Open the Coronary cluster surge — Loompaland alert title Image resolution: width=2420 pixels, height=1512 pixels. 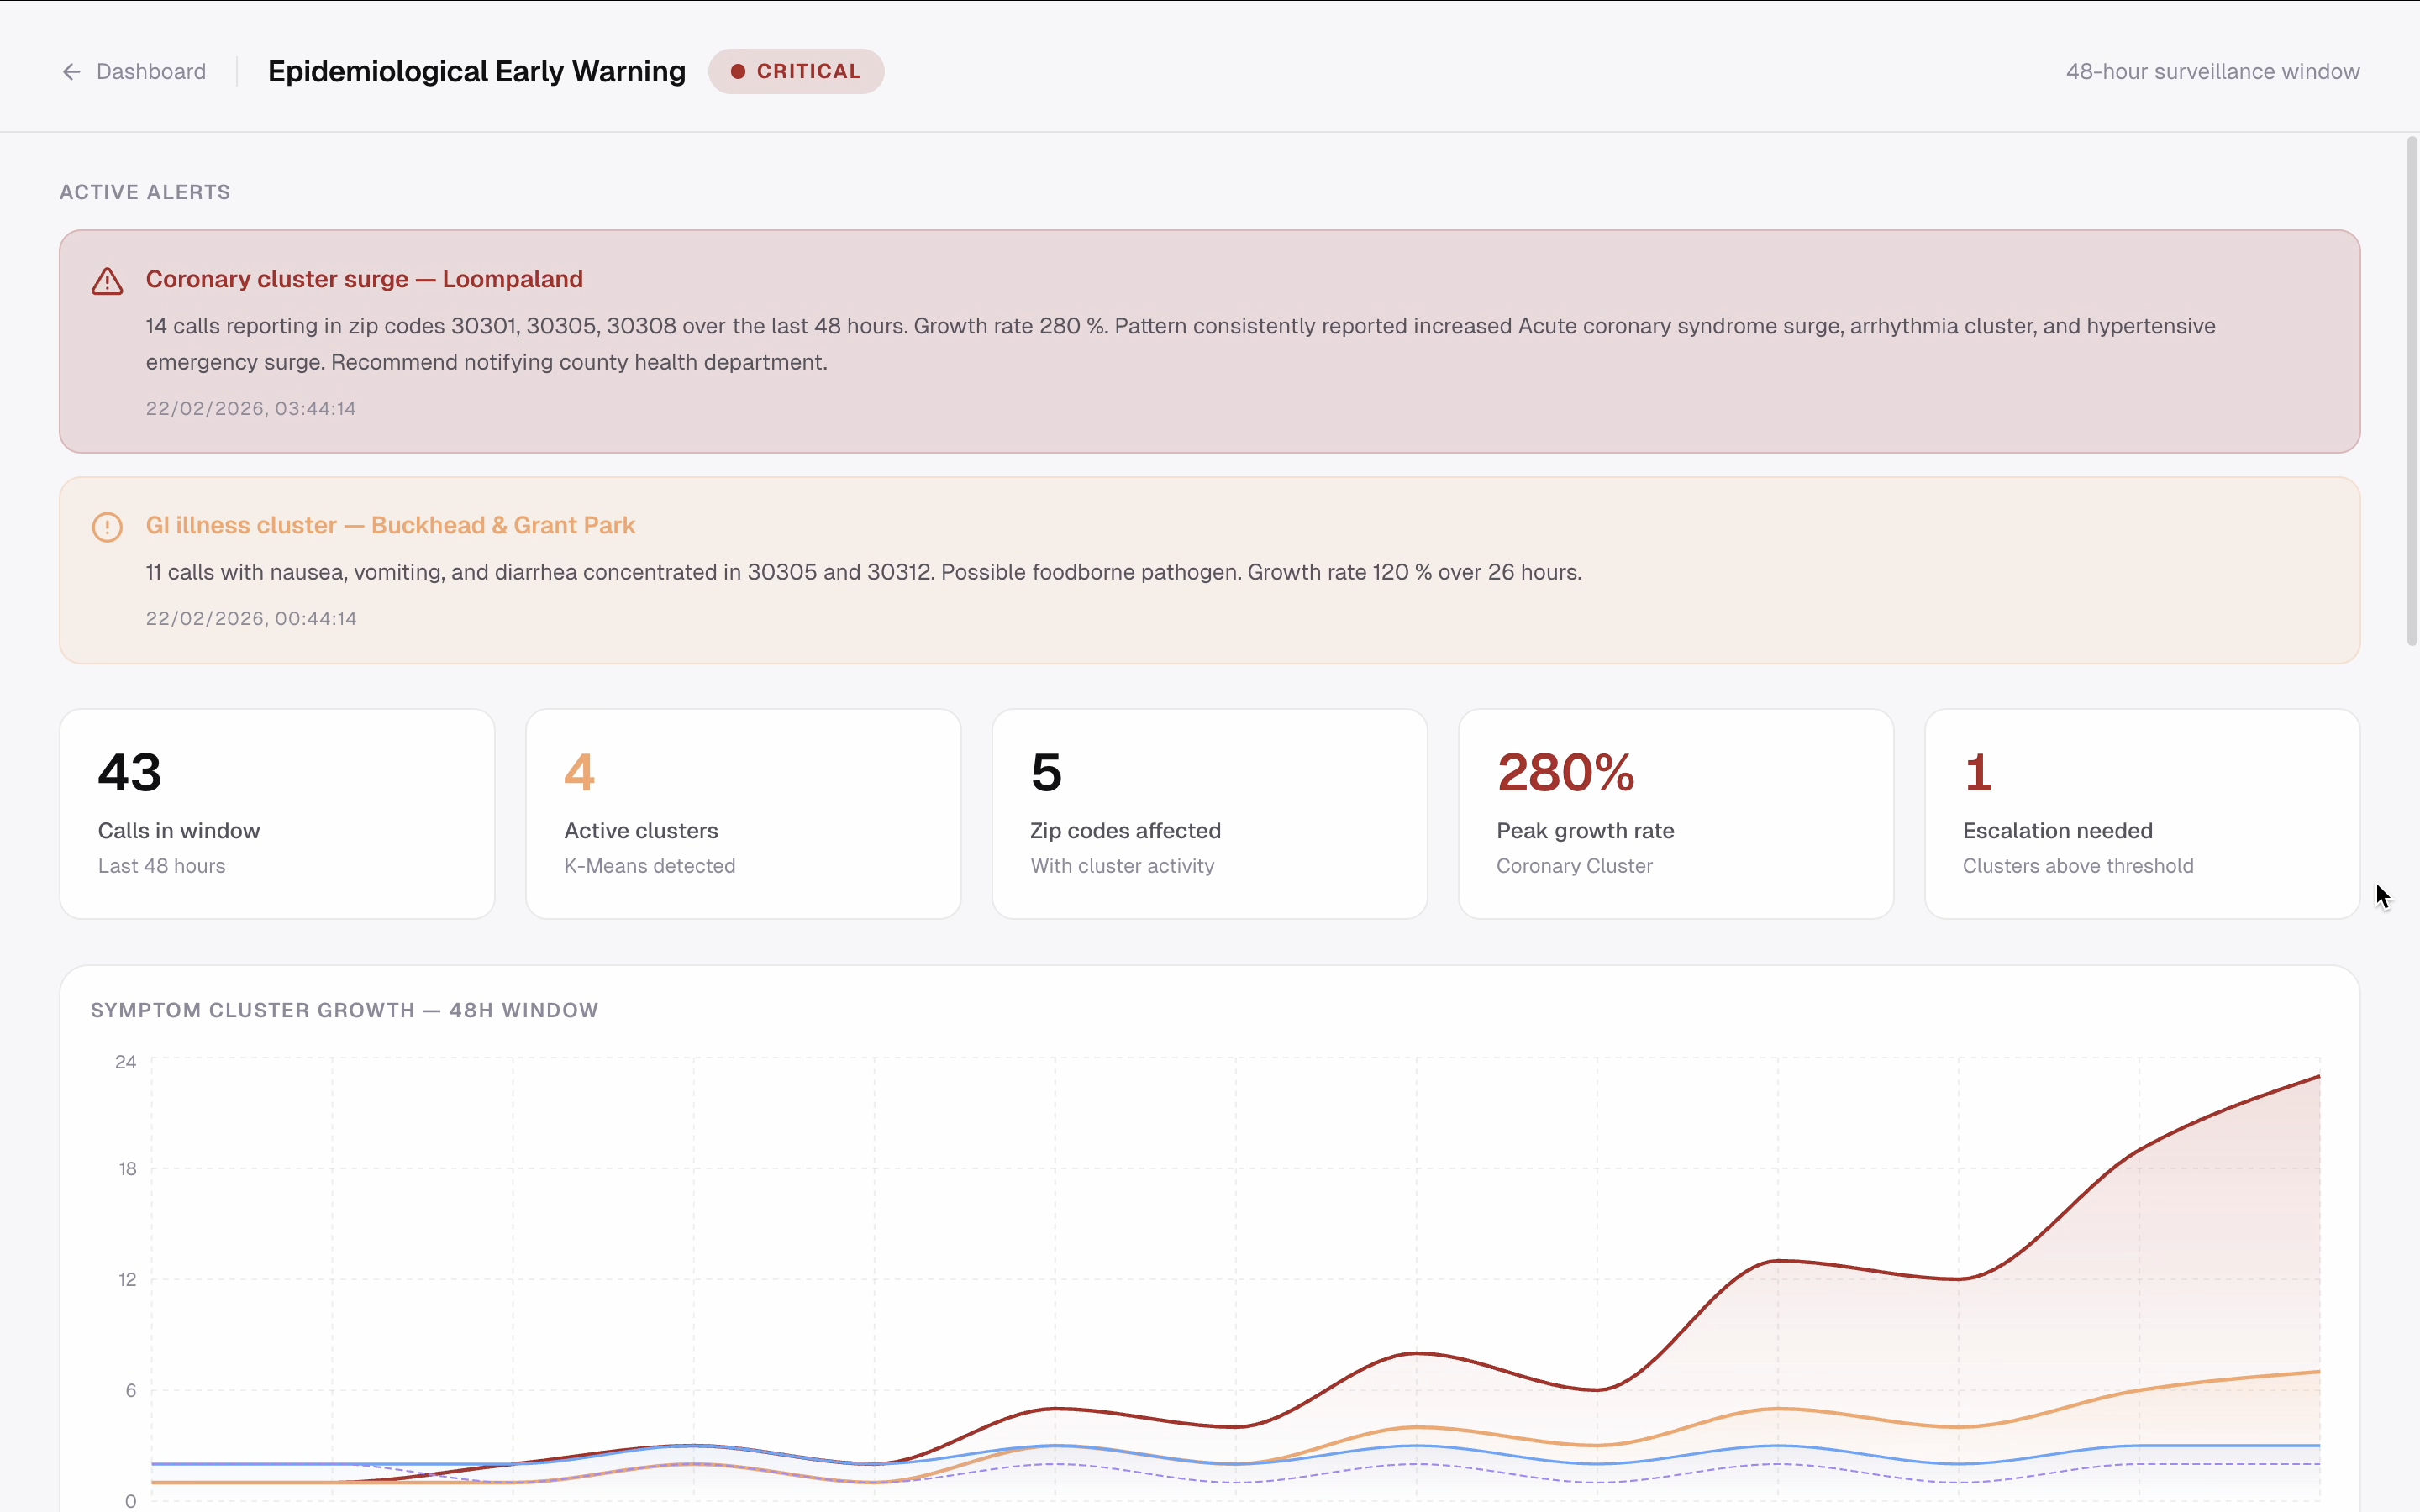[364, 279]
